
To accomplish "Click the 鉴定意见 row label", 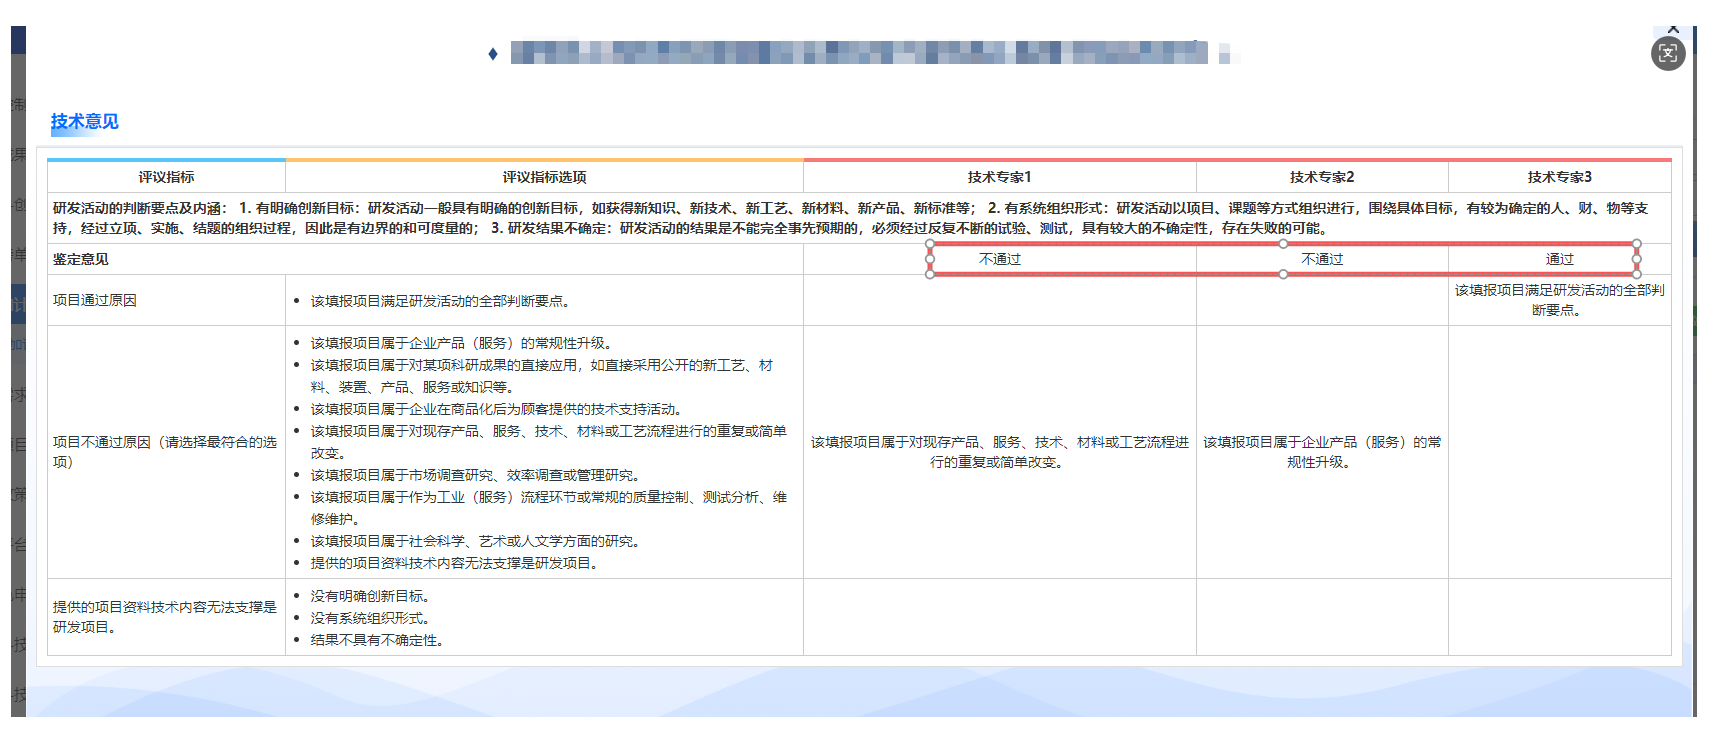I will click(81, 259).
